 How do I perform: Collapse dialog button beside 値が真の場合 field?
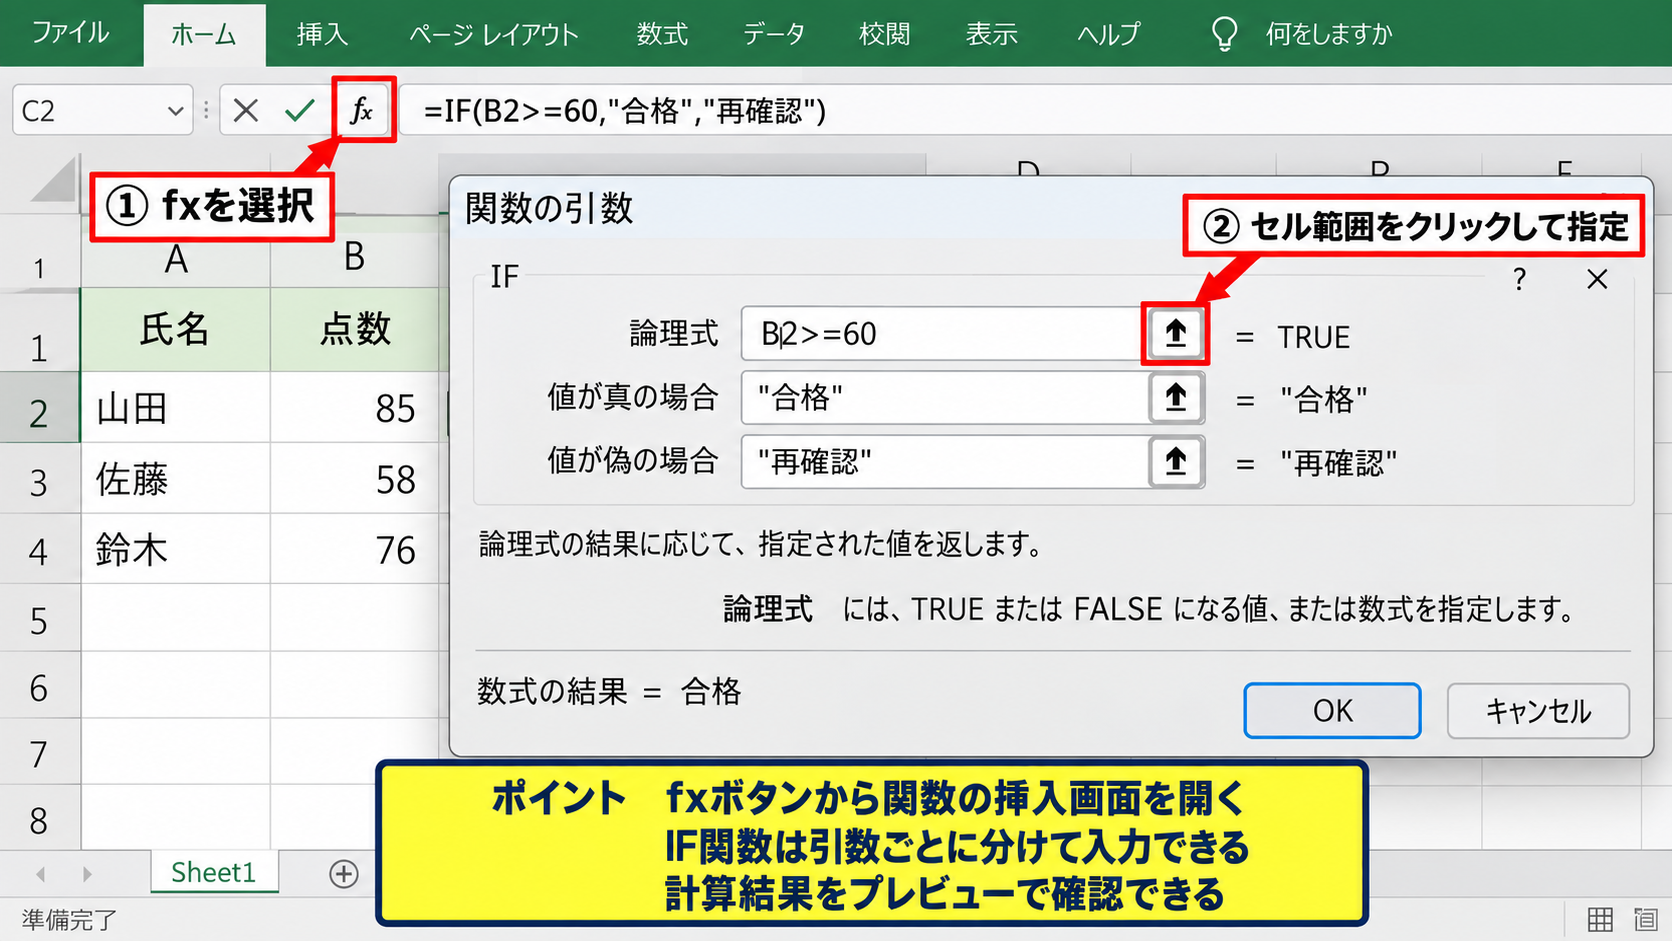pyautogui.click(x=1175, y=398)
